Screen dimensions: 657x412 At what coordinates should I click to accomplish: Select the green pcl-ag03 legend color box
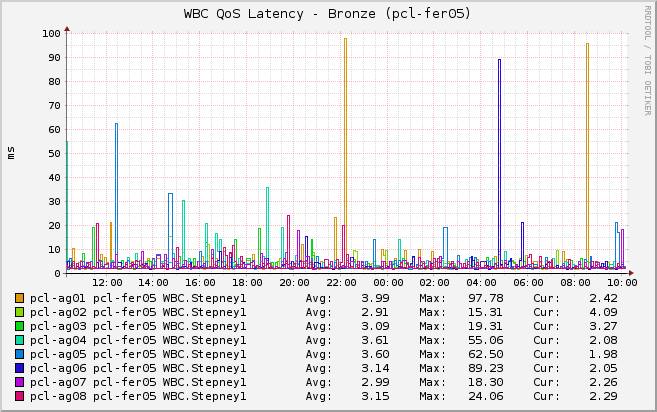click(x=19, y=326)
